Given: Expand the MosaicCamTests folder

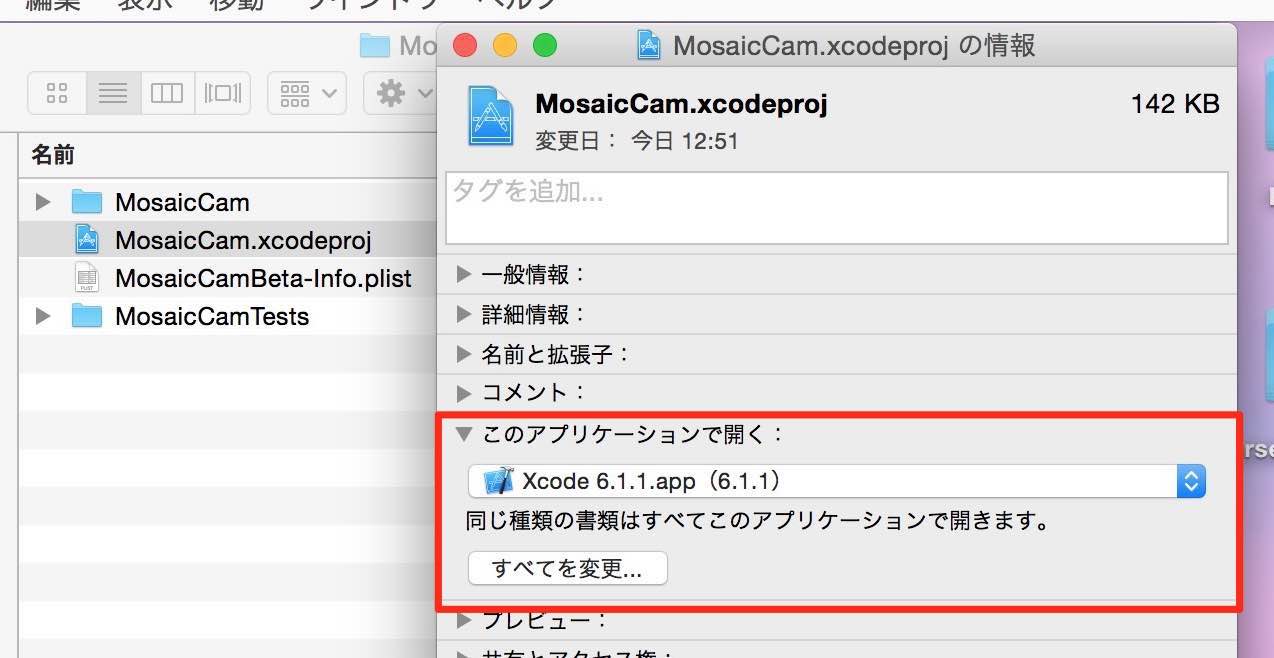Looking at the screenshot, I should [x=42, y=316].
